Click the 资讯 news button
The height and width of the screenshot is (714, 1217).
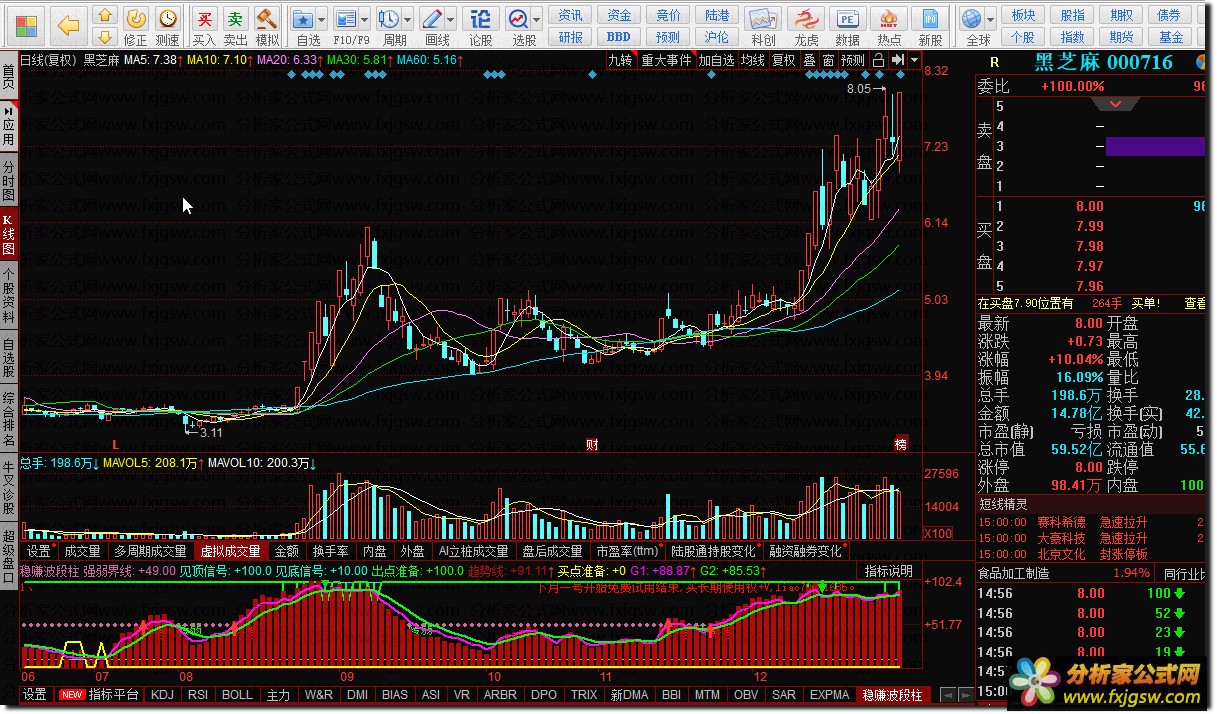[570, 15]
